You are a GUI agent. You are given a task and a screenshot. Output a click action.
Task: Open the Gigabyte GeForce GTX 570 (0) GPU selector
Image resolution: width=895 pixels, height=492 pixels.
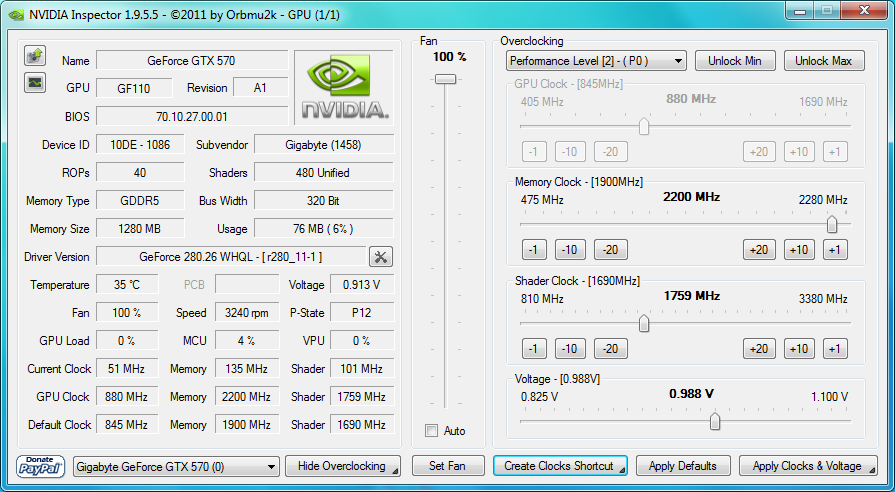click(x=176, y=467)
